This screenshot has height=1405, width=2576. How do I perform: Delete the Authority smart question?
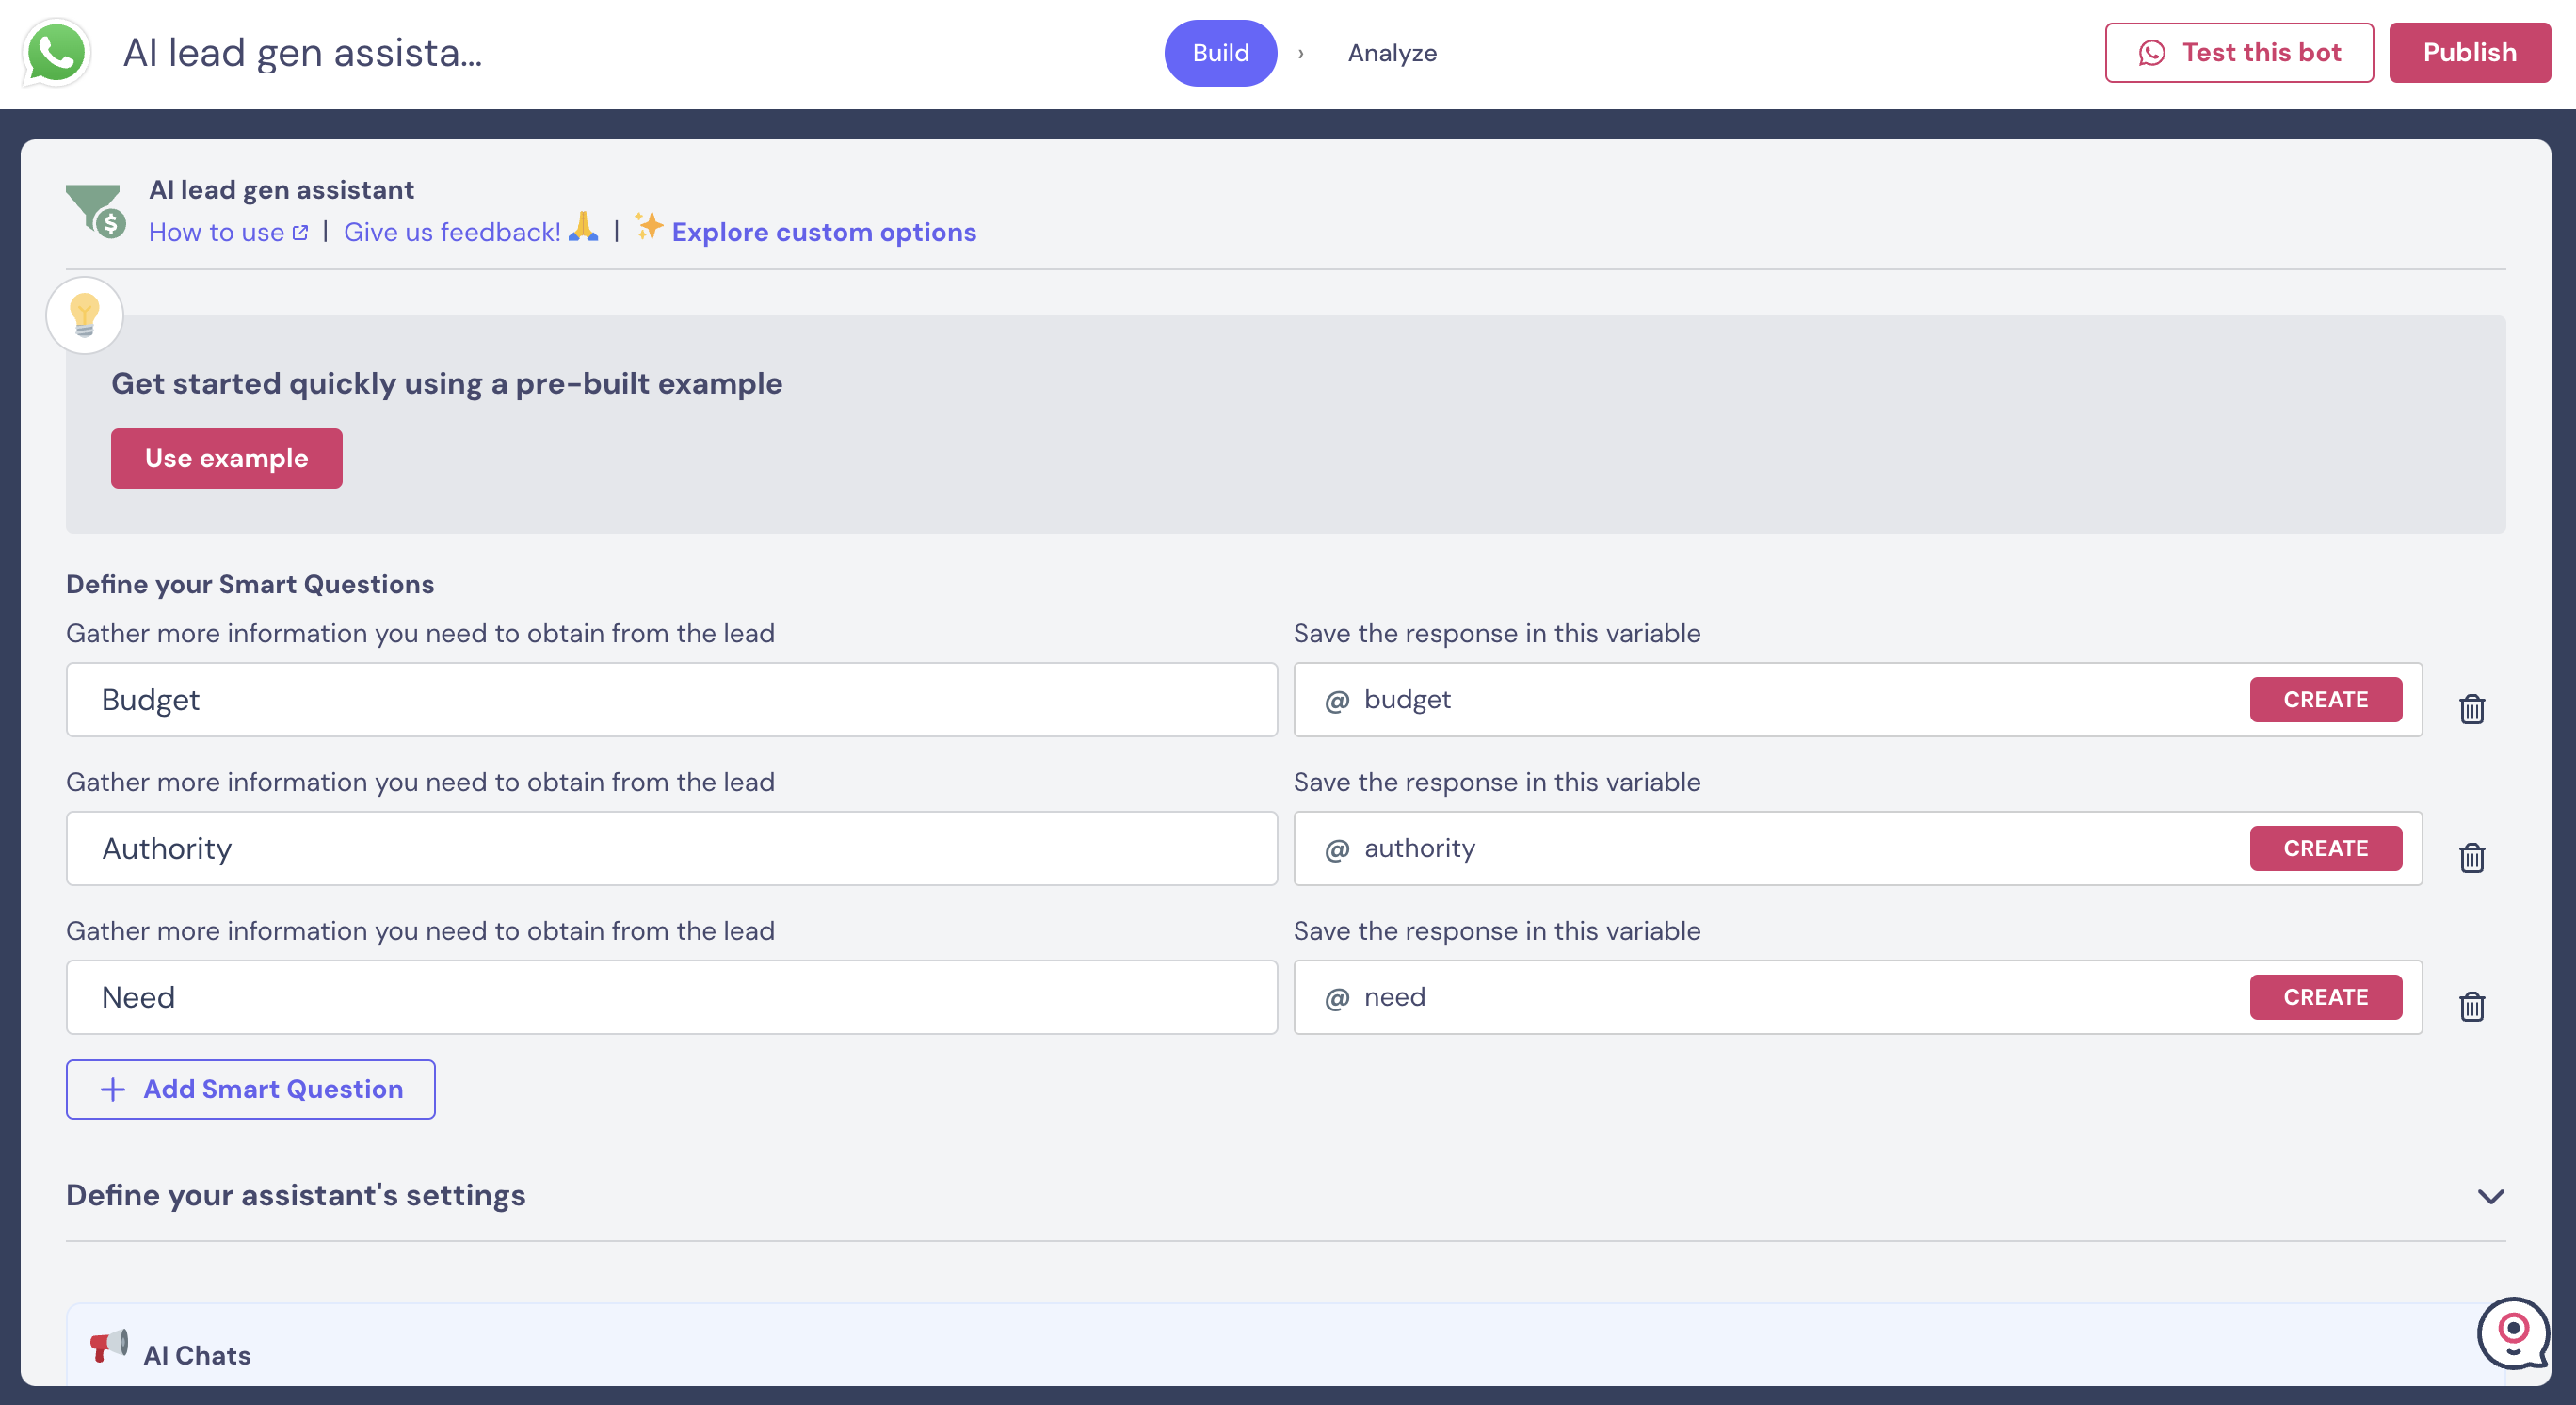coord(2472,857)
